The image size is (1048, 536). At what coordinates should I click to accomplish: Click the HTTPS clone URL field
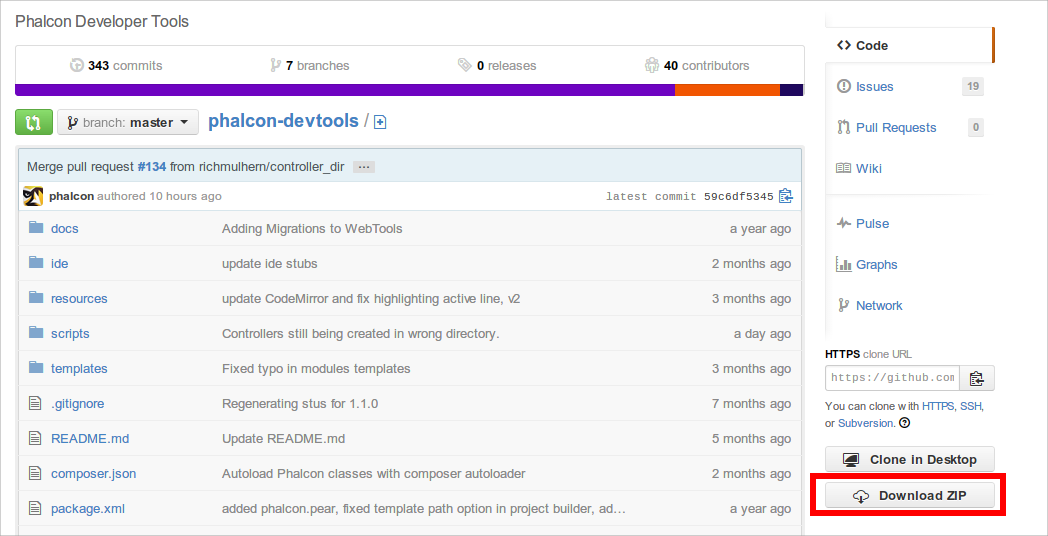click(892, 378)
